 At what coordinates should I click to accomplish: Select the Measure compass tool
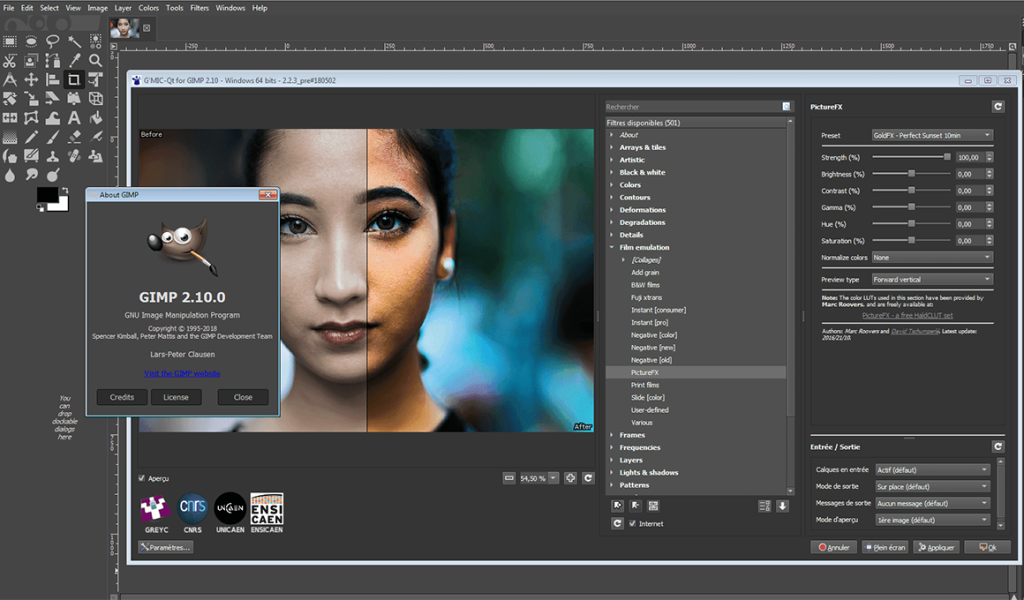pos(10,80)
